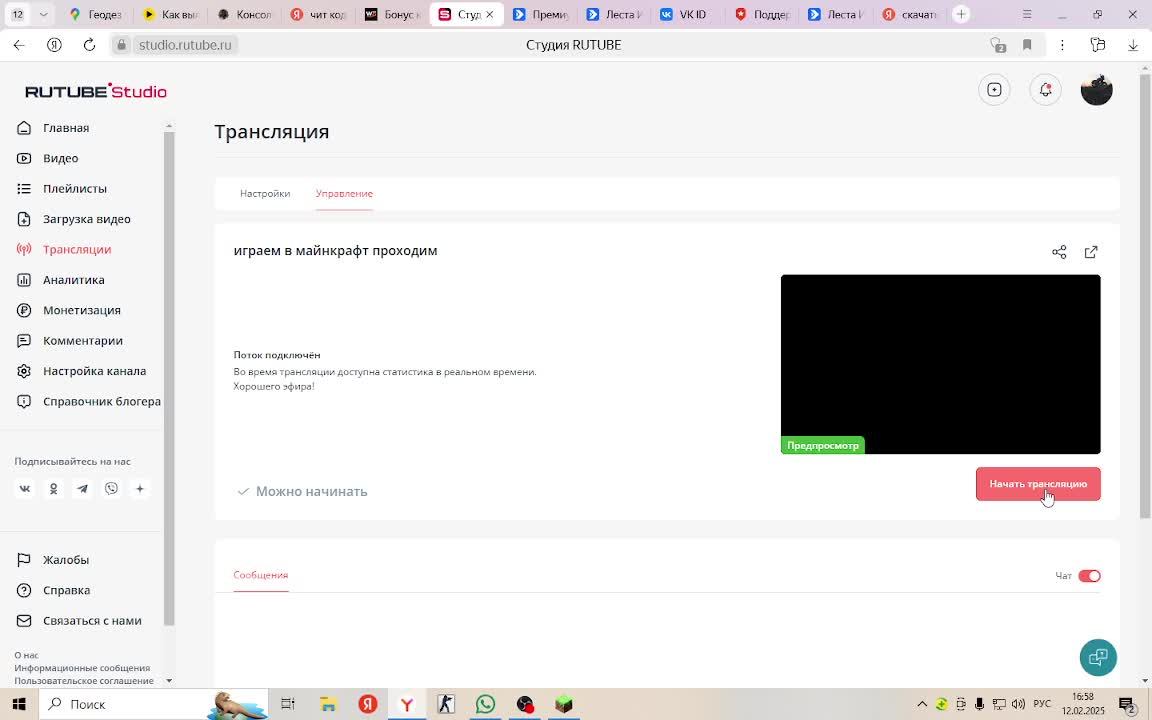The height and width of the screenshot is (720, 1152).
Task: Share the broadcast via share icon
Action: tap(1059, 252)
